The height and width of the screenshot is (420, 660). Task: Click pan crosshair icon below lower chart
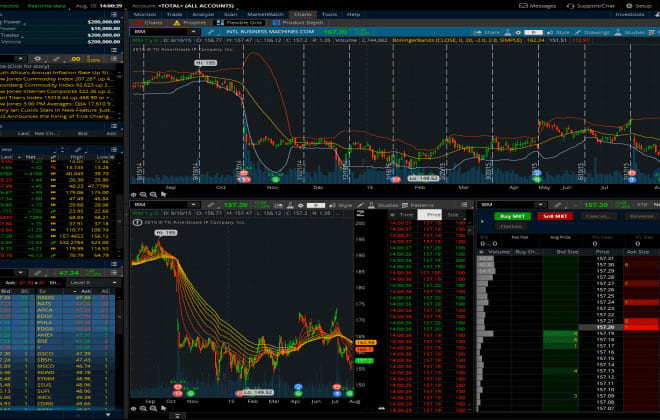(x=133, y=409)
